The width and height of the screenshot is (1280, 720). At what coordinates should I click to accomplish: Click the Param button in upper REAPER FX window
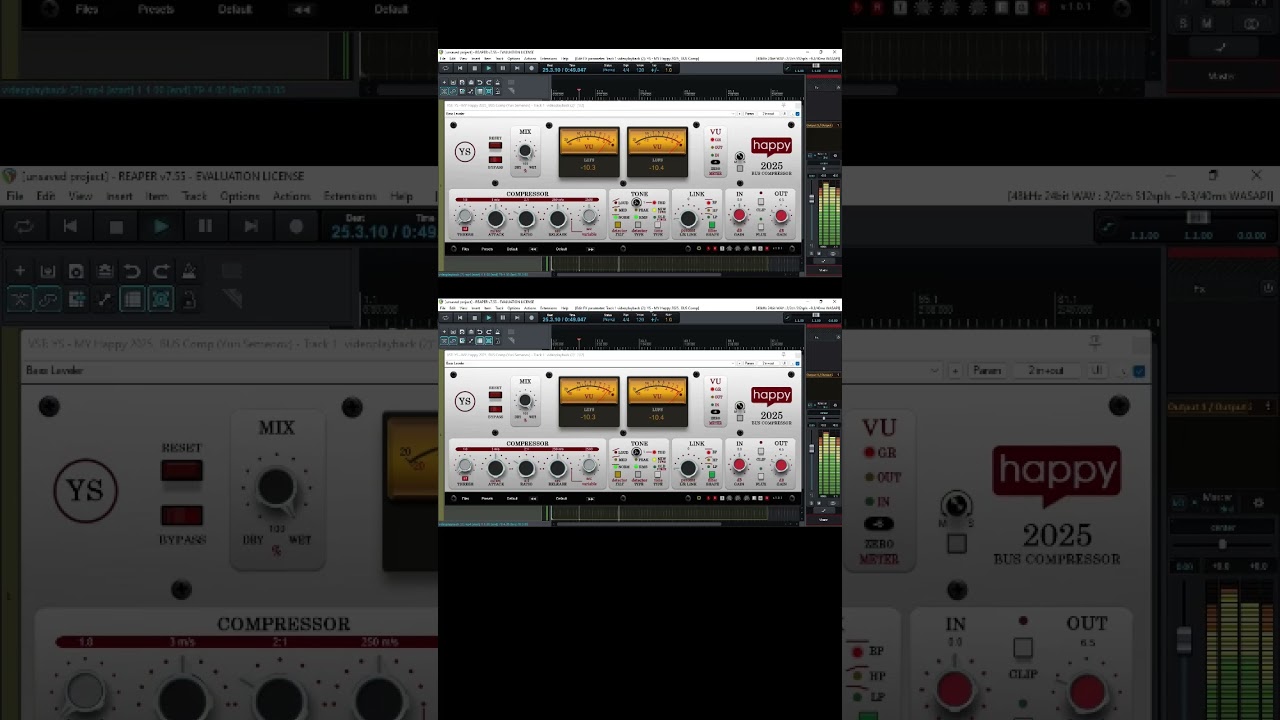click(749, 113)
